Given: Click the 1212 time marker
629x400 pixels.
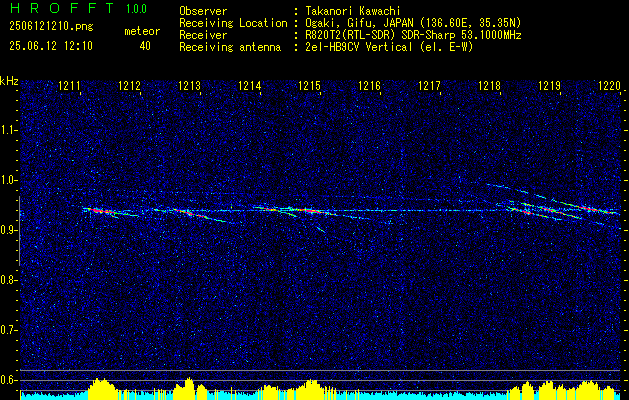Looking at the screenshot, I should tap(130, 85).
